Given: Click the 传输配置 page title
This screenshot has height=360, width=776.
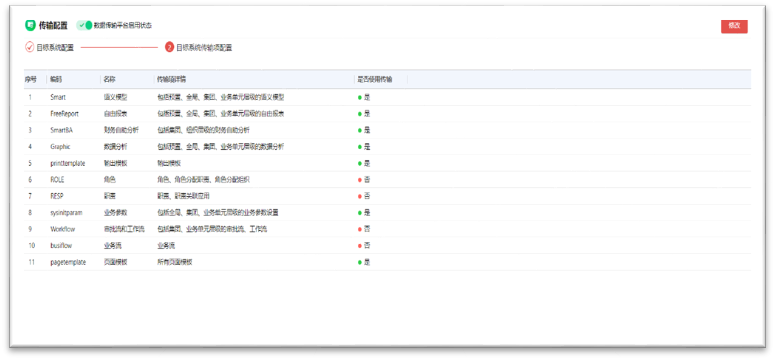Looking at the screenshot, I should (53, 25).
